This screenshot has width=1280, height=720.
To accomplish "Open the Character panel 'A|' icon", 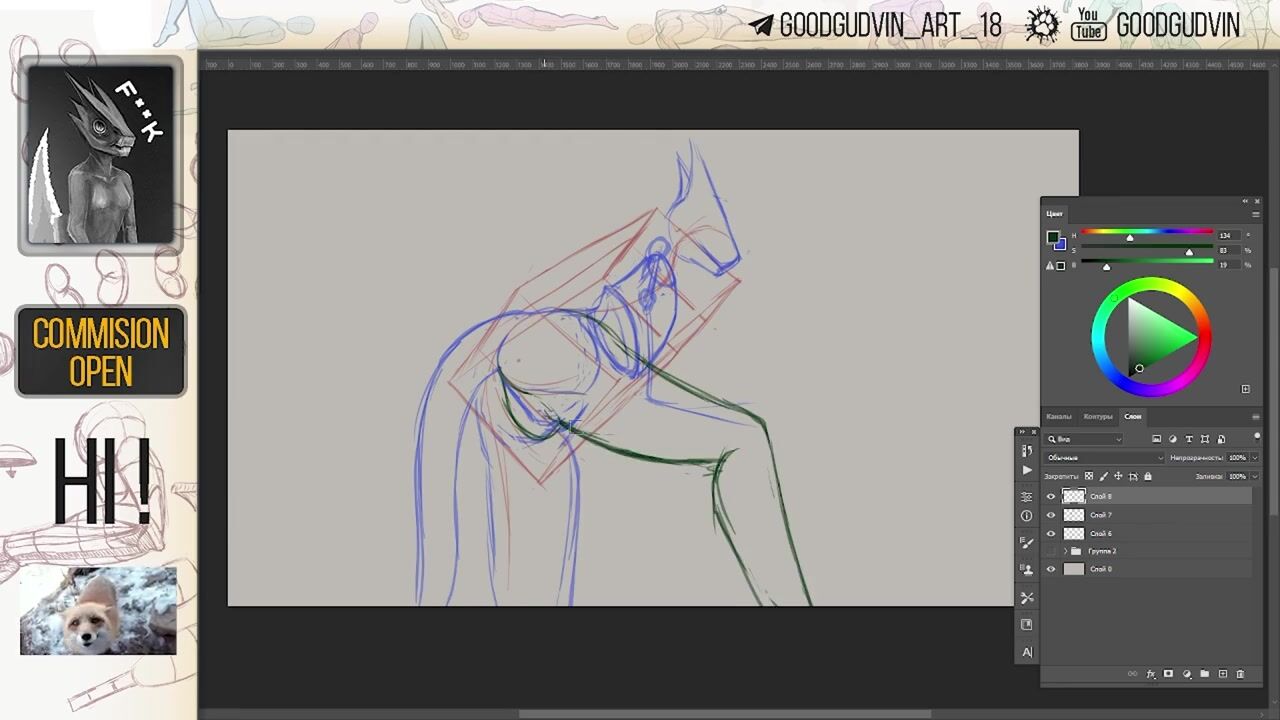I will [1027, 652].
